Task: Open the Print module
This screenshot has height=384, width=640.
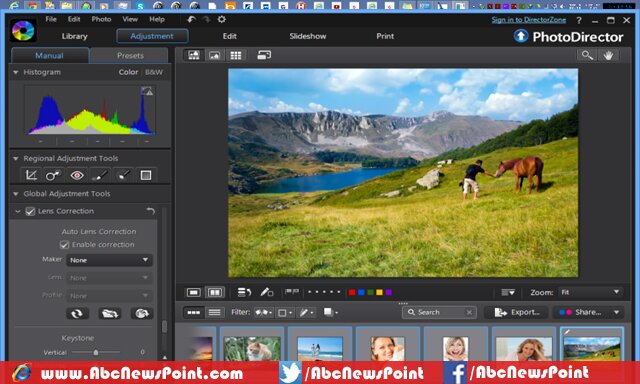Action: coord(385,36)
